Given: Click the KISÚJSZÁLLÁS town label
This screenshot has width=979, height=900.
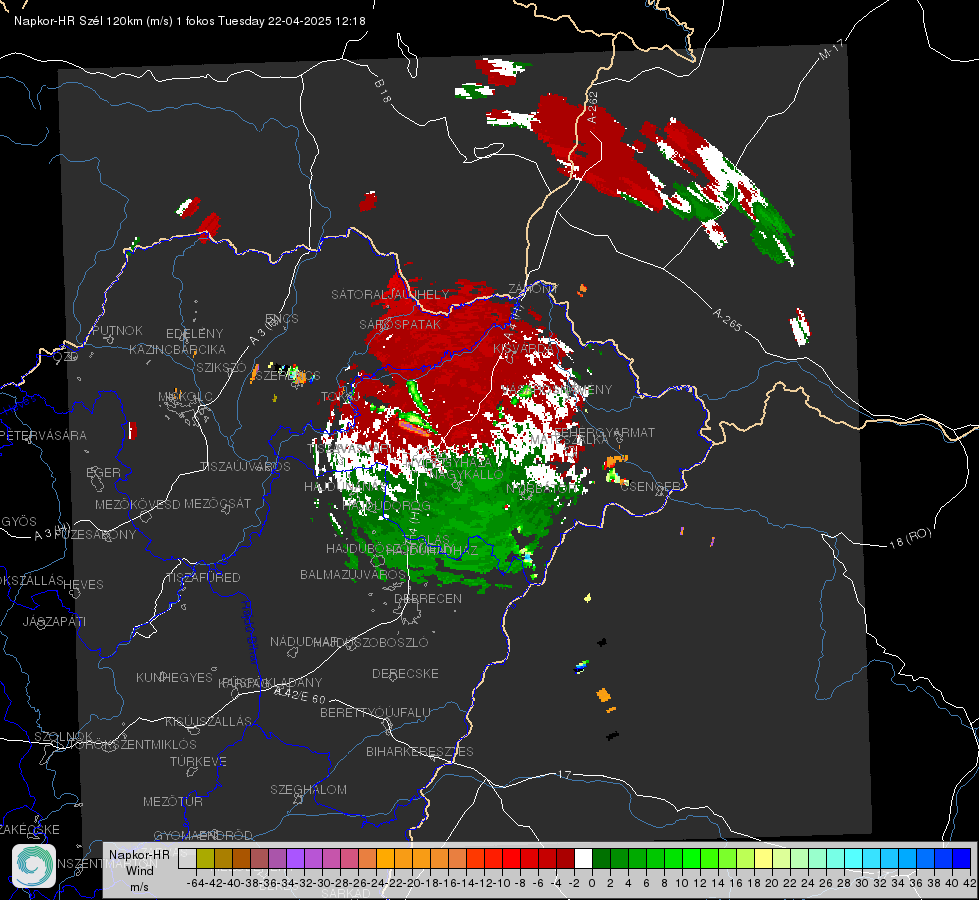Looking at the screenshot, I should click(208, 721).
